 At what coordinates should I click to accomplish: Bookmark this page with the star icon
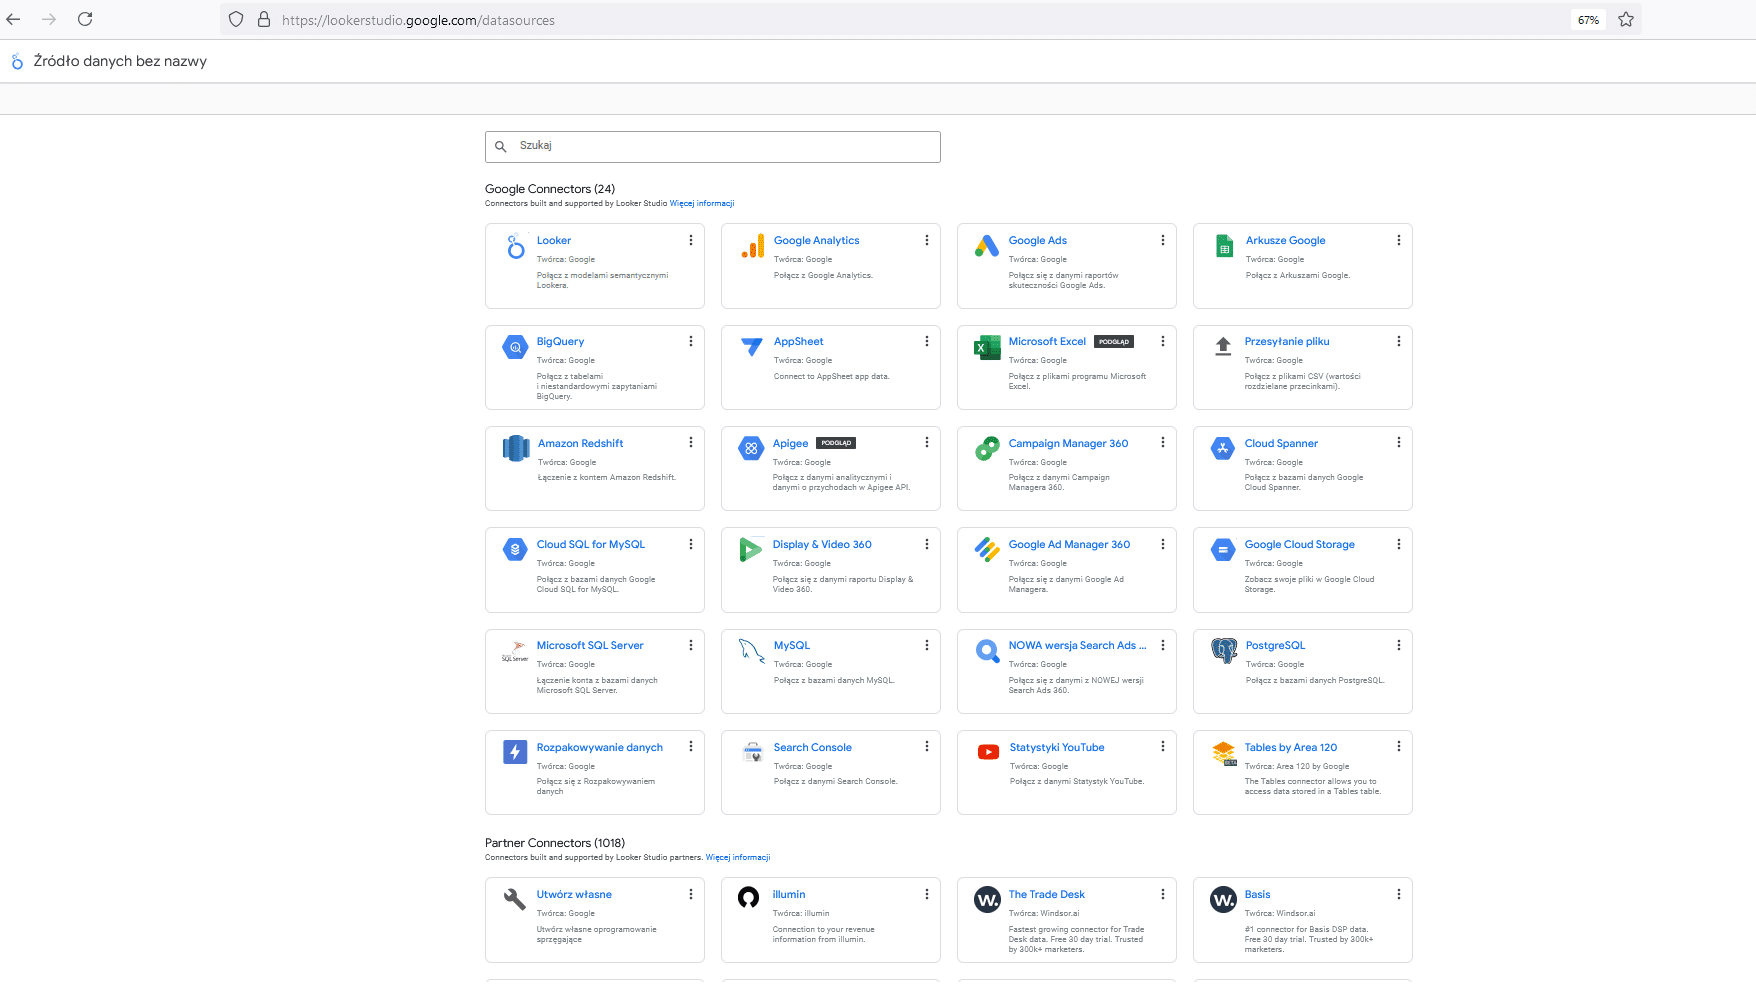(1626, 19)
